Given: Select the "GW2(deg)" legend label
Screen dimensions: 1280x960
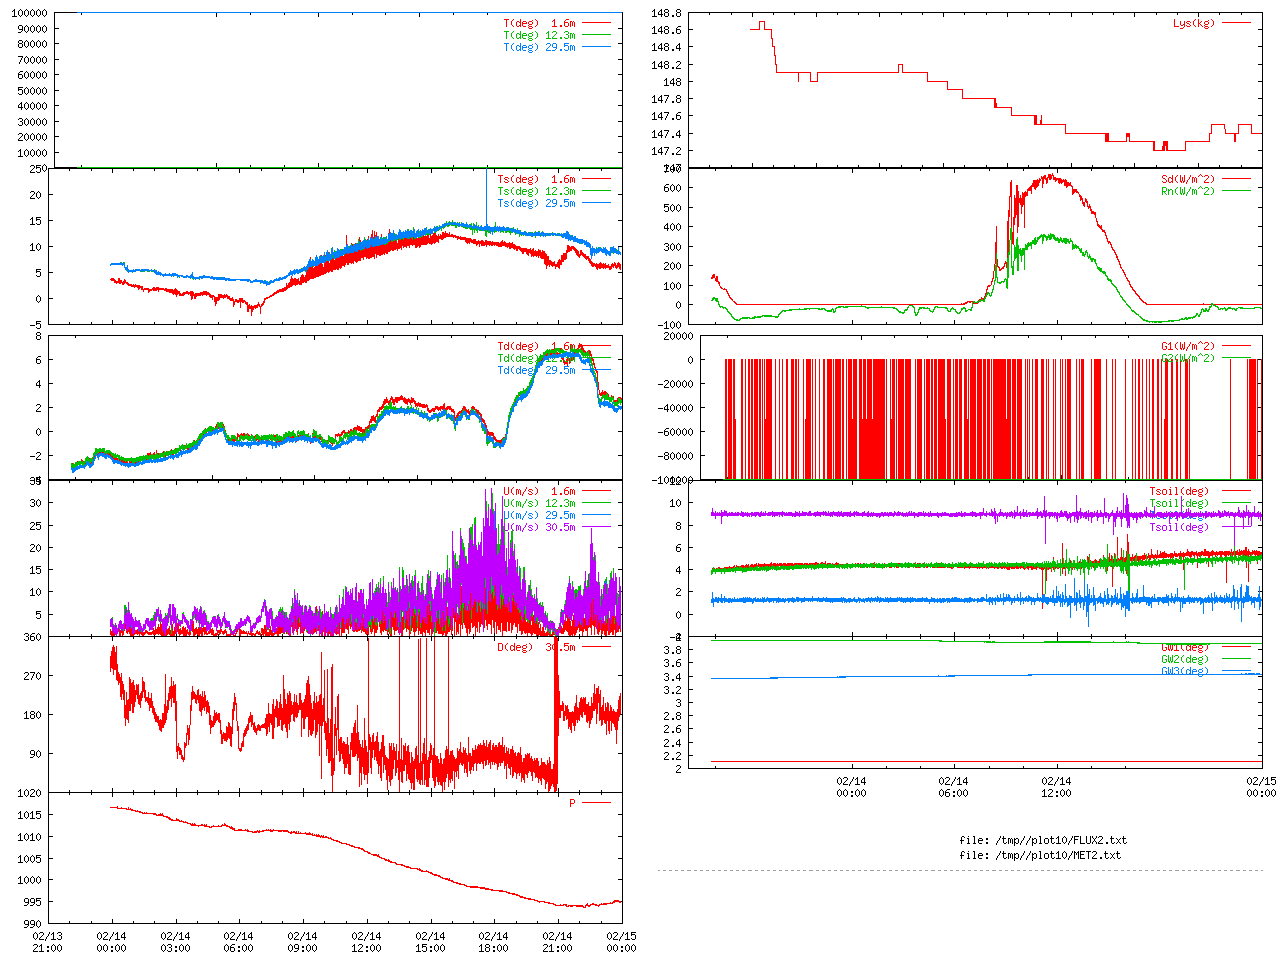Looking at the screenshot, I should pyautogui.click(x=1185, y=660).
